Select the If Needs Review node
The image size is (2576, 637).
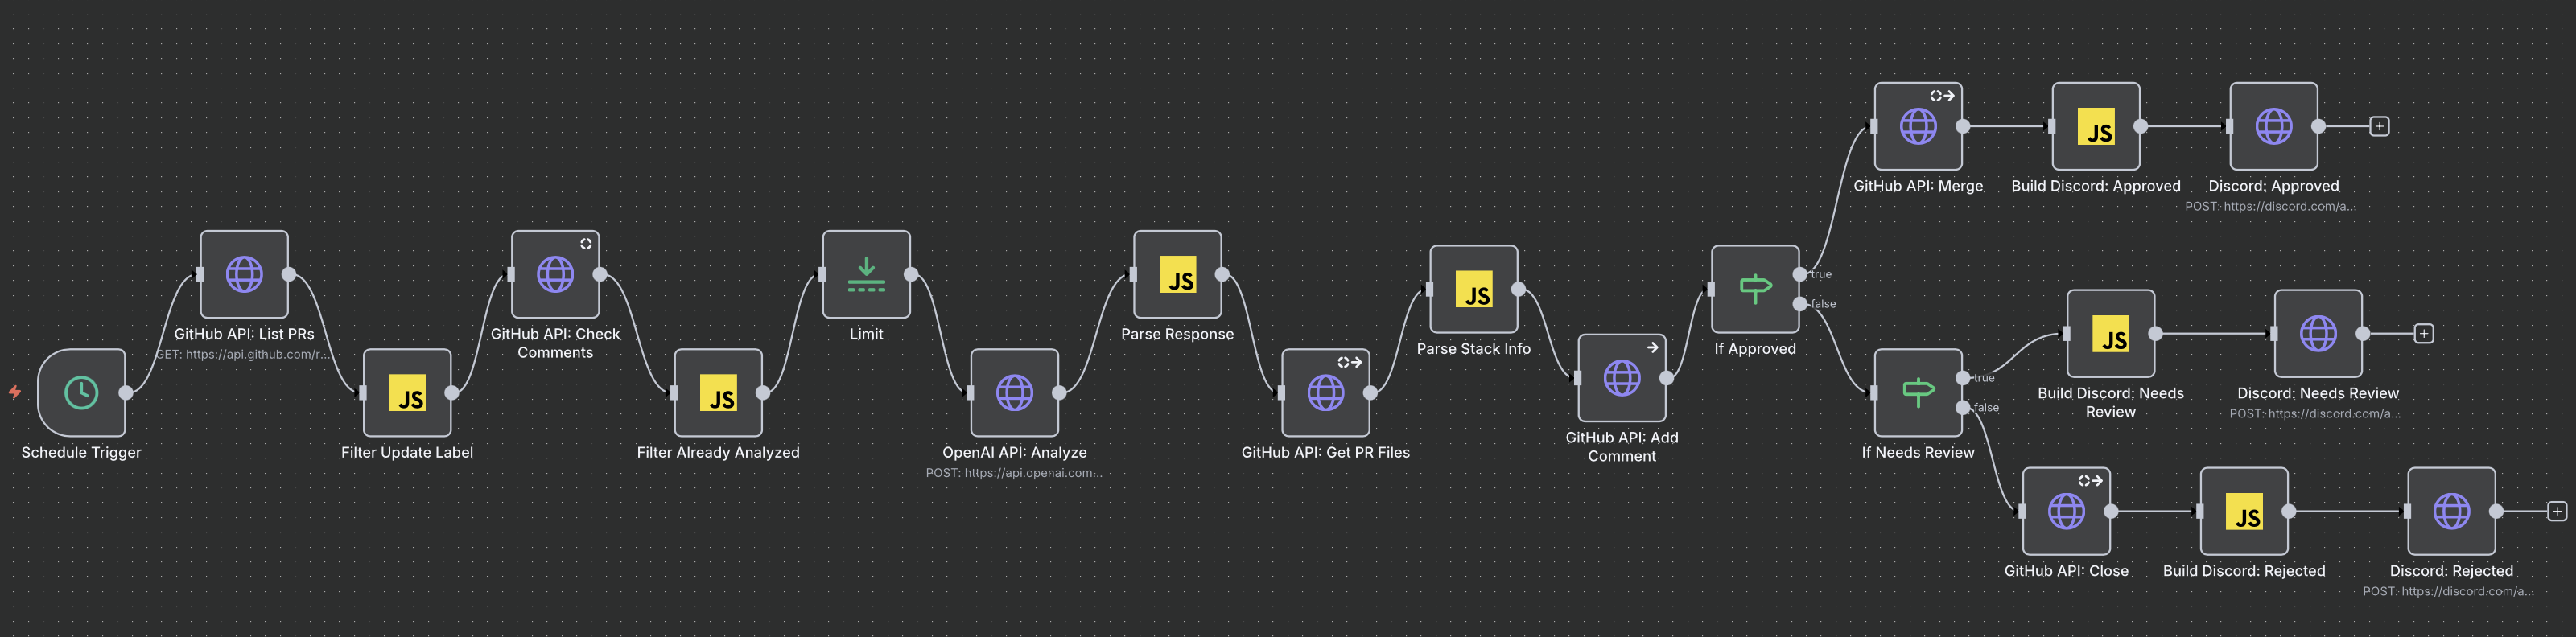(x=1918, y=392)
